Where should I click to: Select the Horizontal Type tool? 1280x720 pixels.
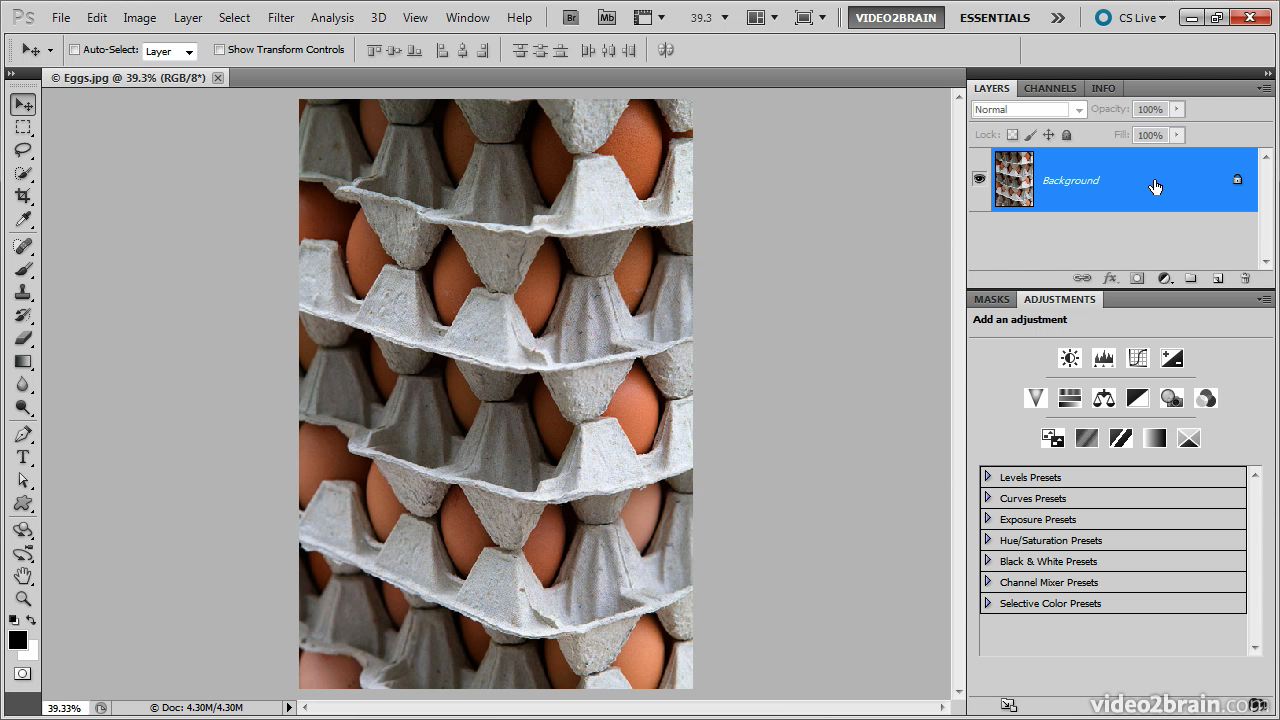click(23, 457)
